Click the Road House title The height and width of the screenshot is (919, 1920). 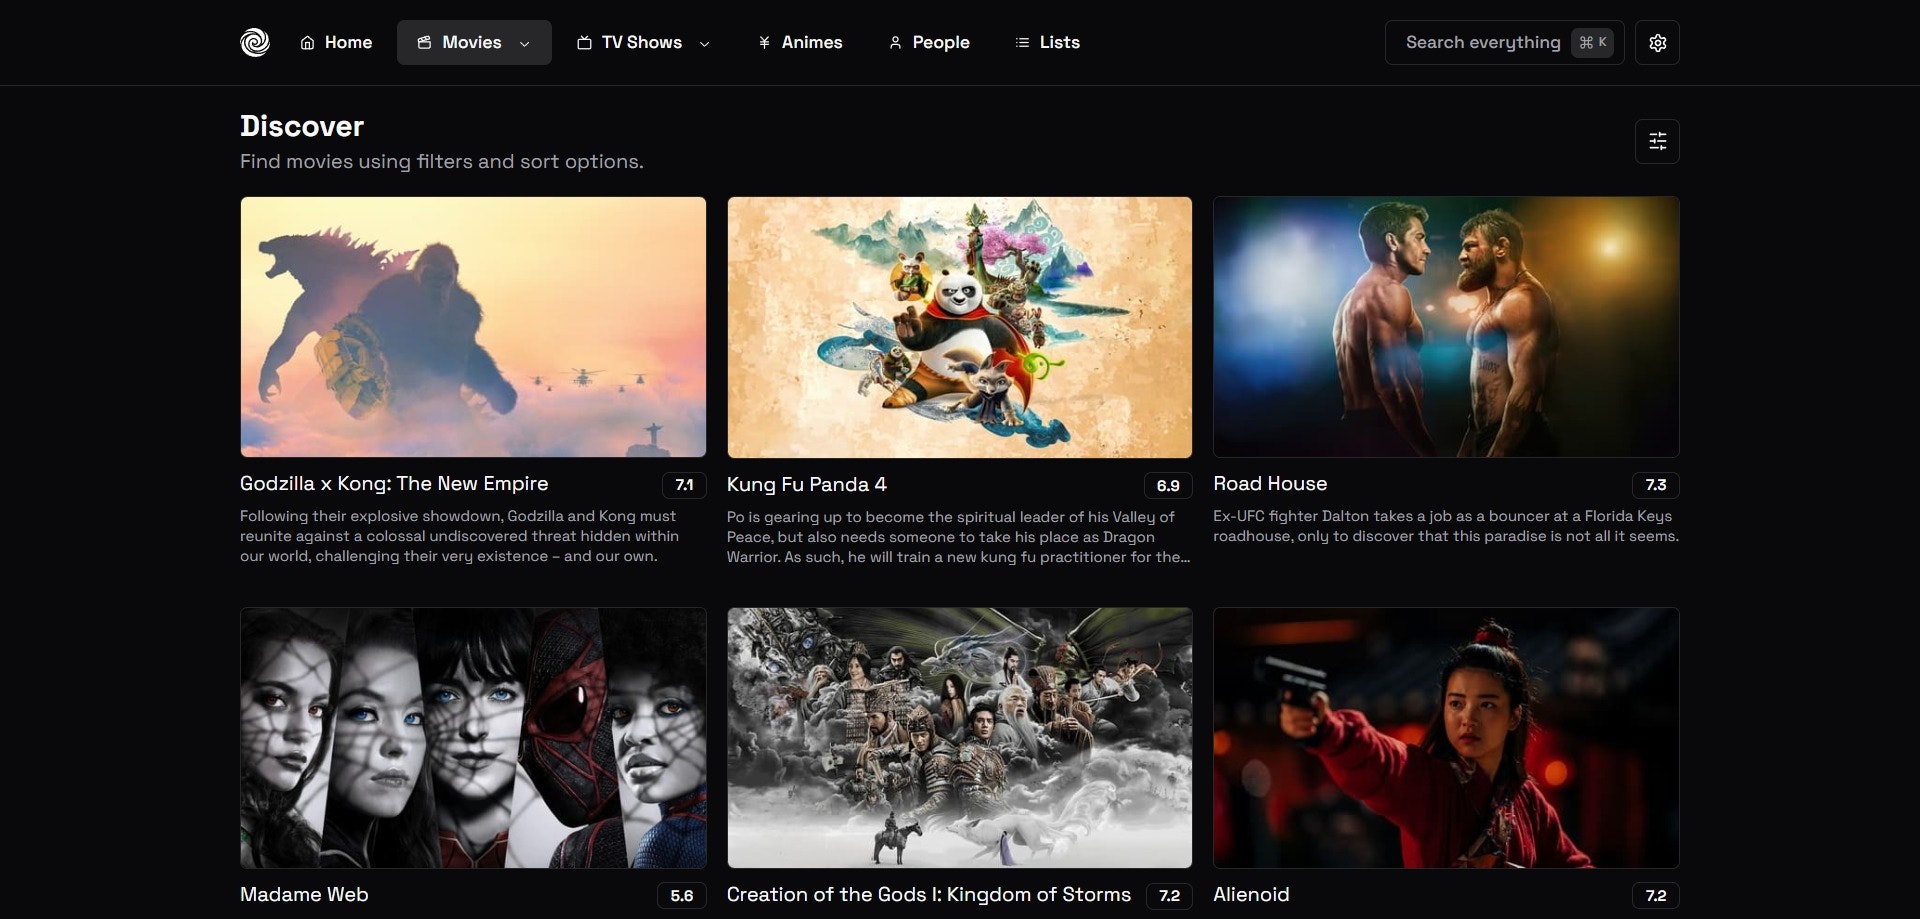(x=1270, y=484)
